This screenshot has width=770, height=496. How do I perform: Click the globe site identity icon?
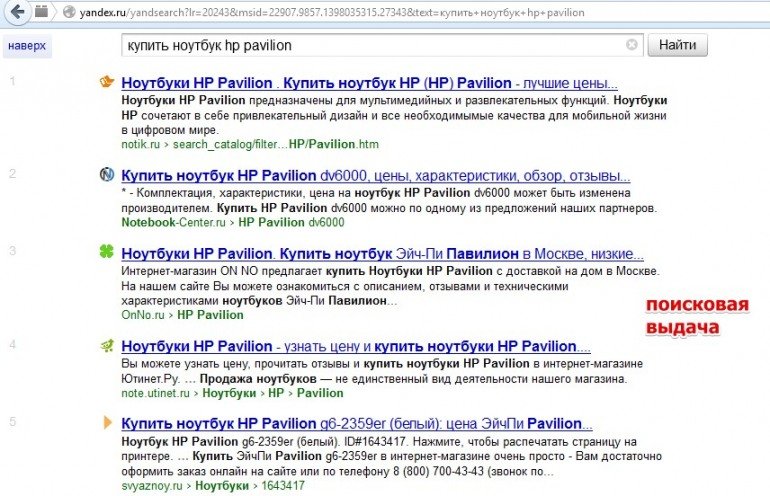(69, 14)
